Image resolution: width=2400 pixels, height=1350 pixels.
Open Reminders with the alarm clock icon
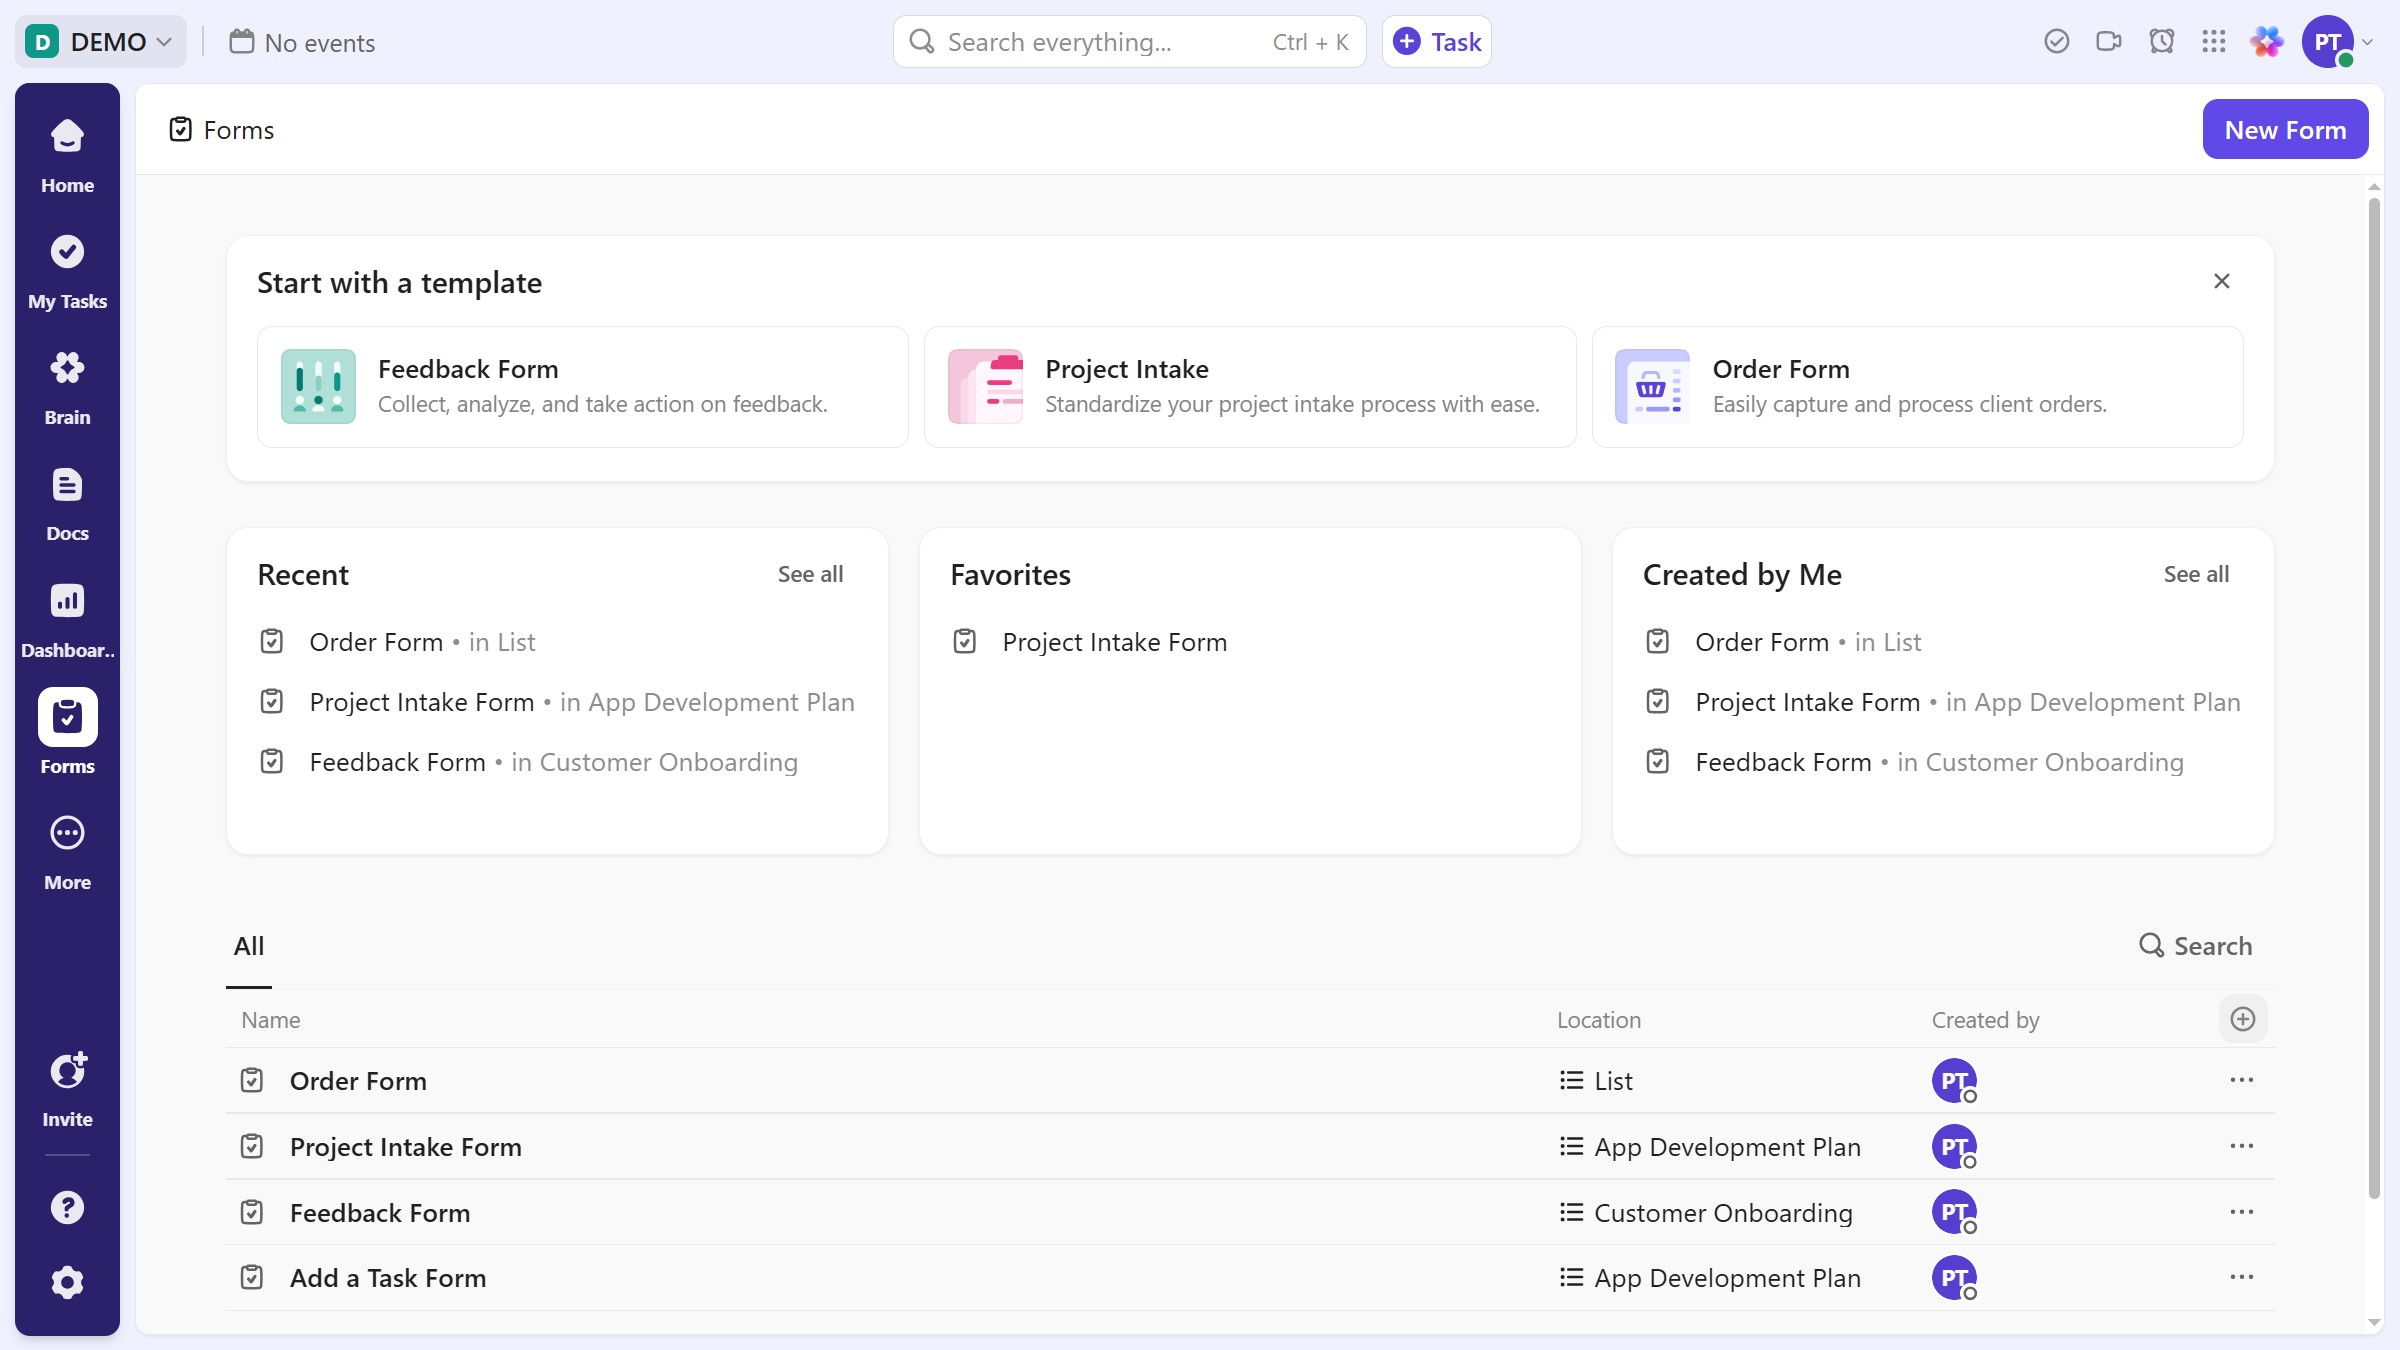click(x=2162, y=41)
